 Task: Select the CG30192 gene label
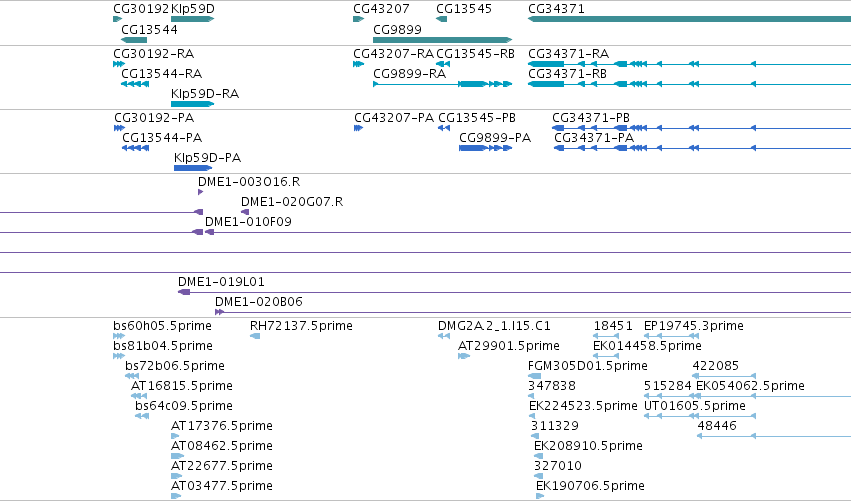click(x=141, y=9)
